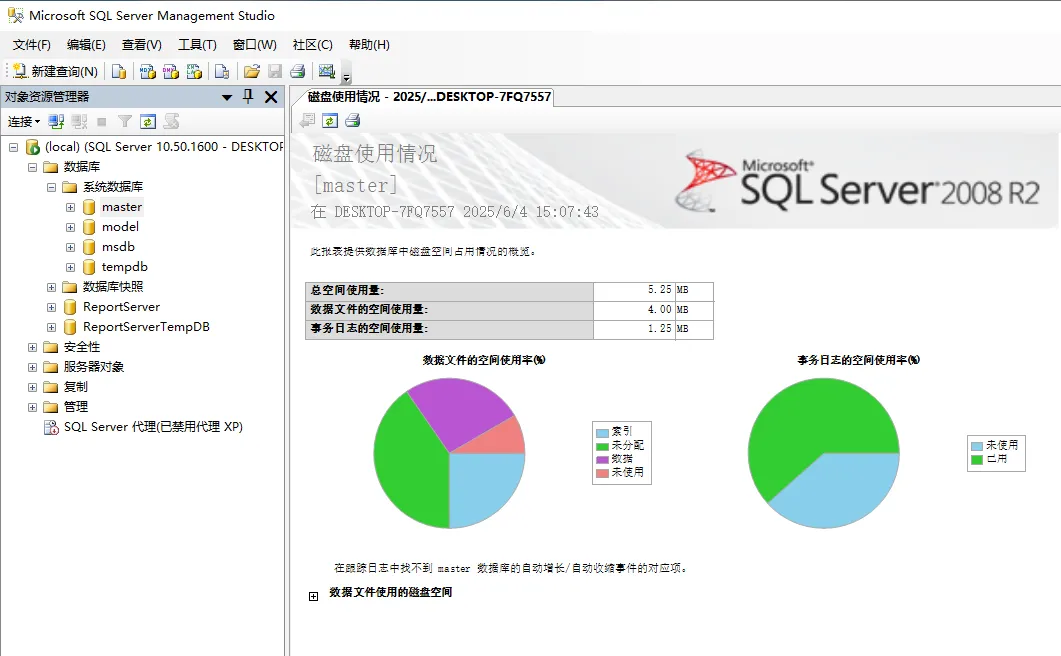Select SQL Server 代理(已禁用代理 XP) node

pos(153,427)
